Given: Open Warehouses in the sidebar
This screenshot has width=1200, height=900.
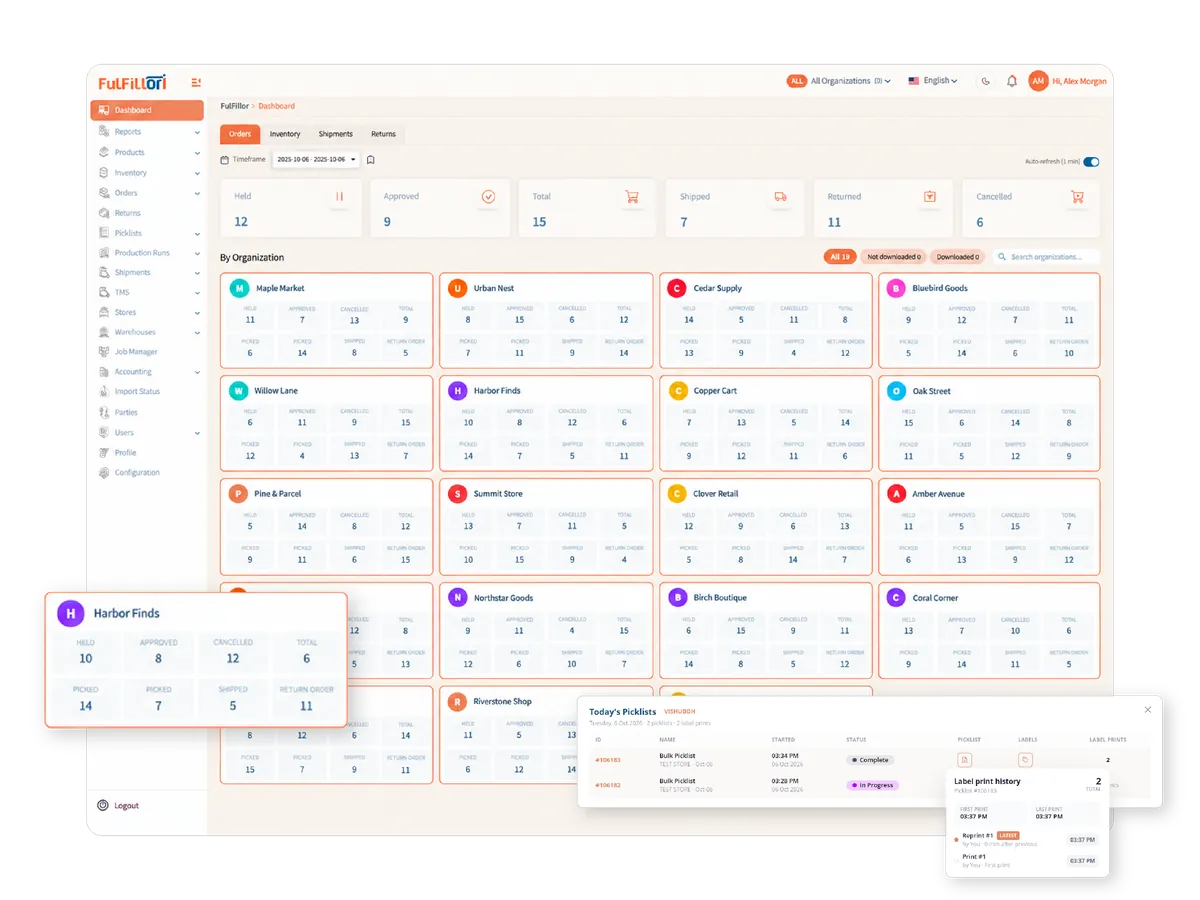Looking at the screenshot, I should (147, 332).
